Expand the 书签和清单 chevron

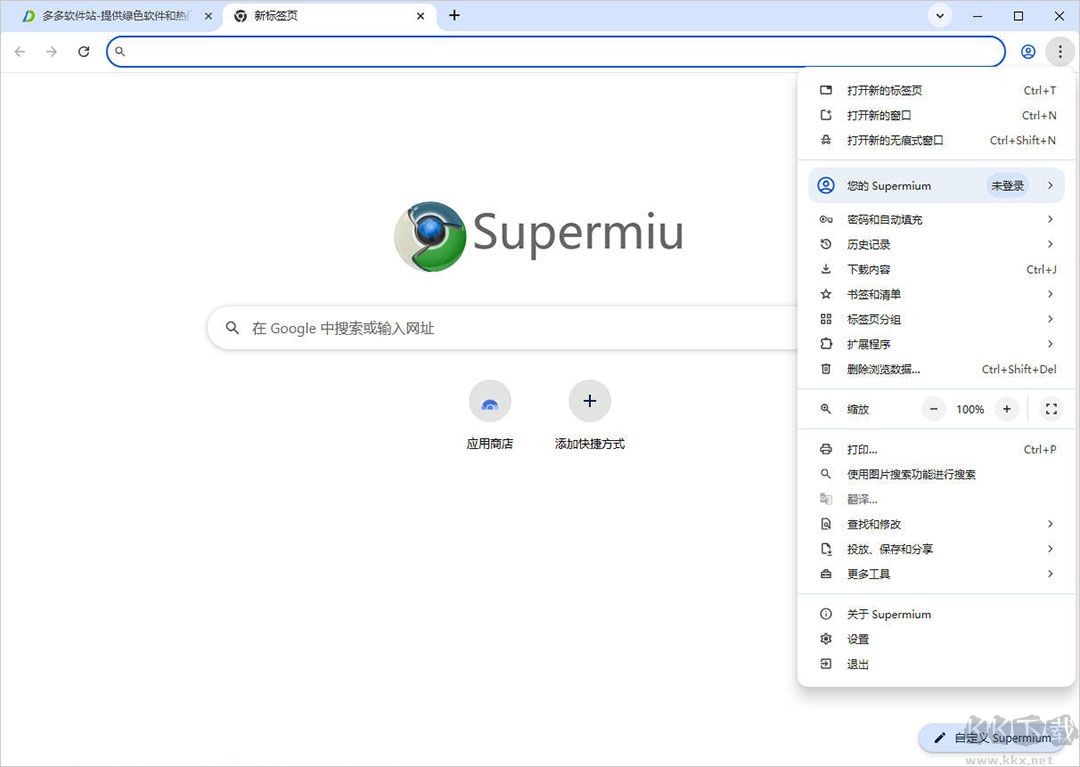pos(1050,294)
